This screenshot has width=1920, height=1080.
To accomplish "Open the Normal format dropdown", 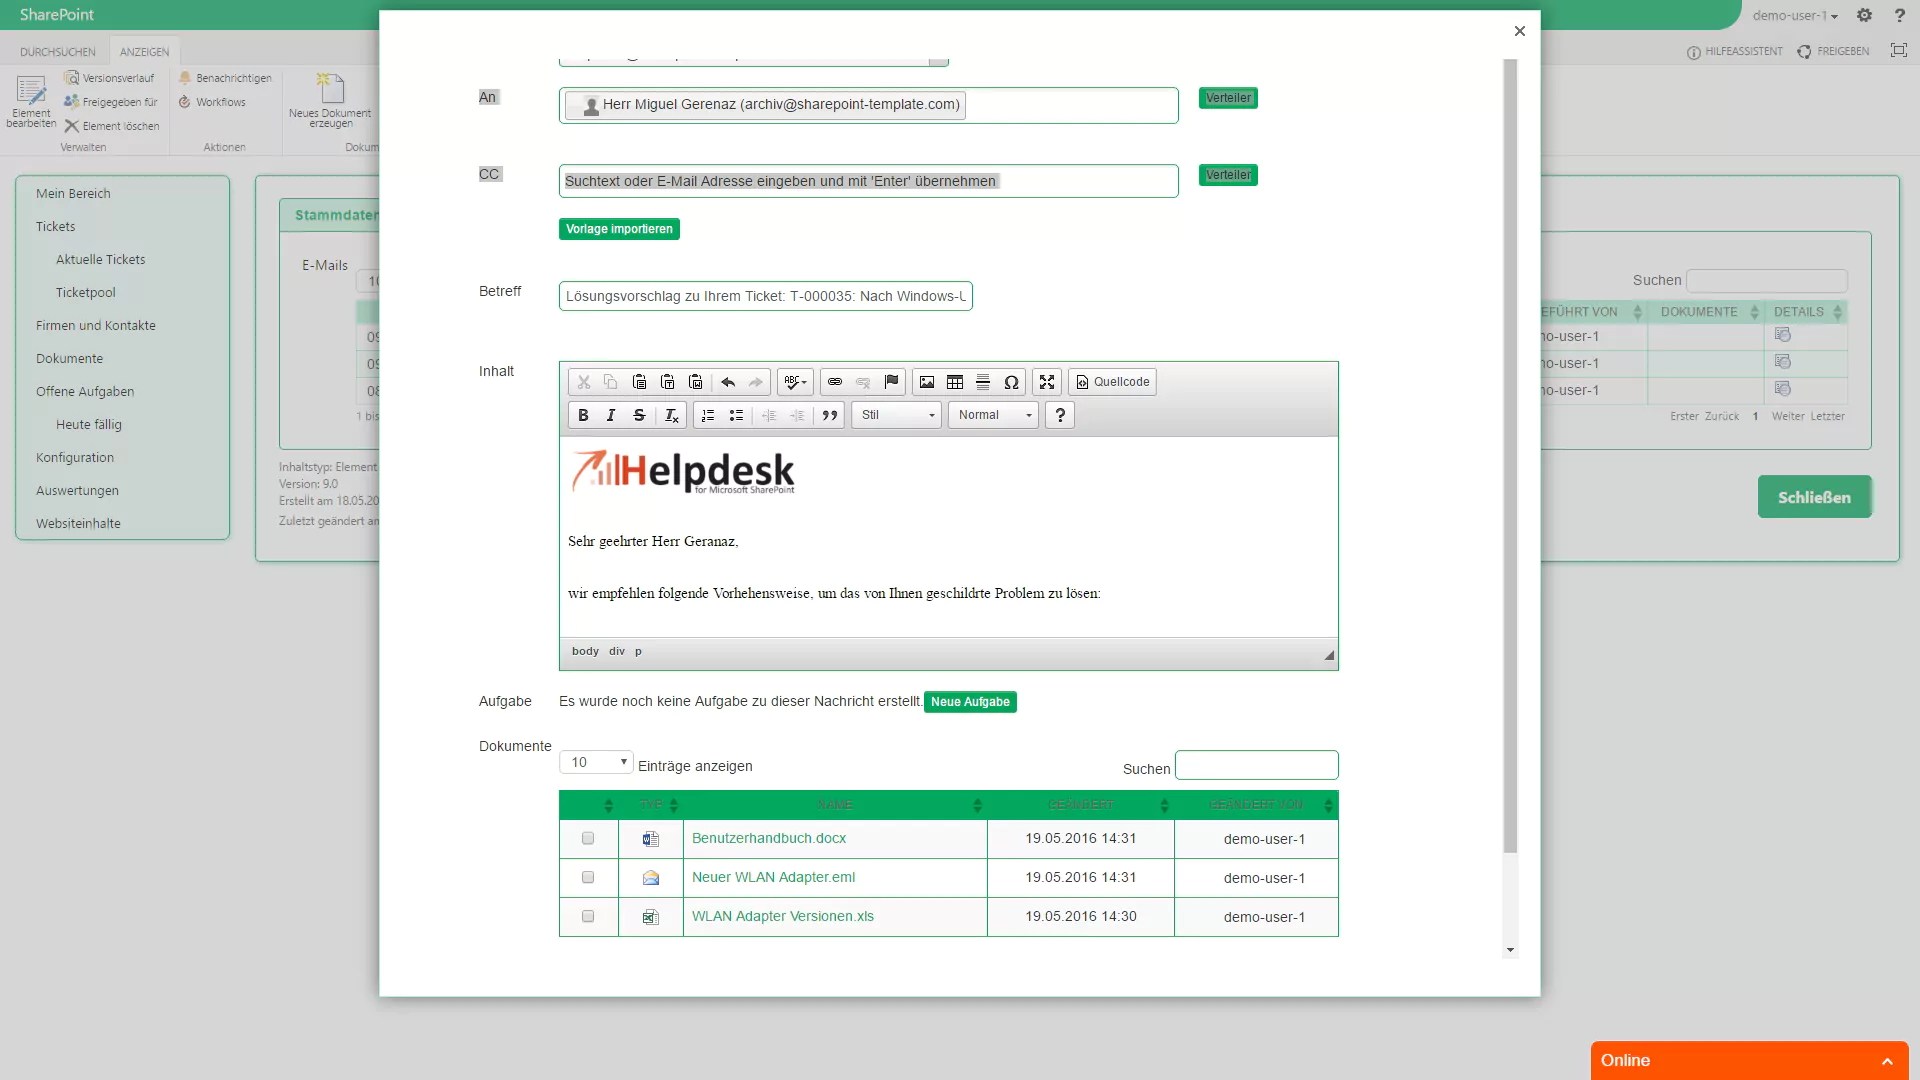I will click(x=993, y=415).
